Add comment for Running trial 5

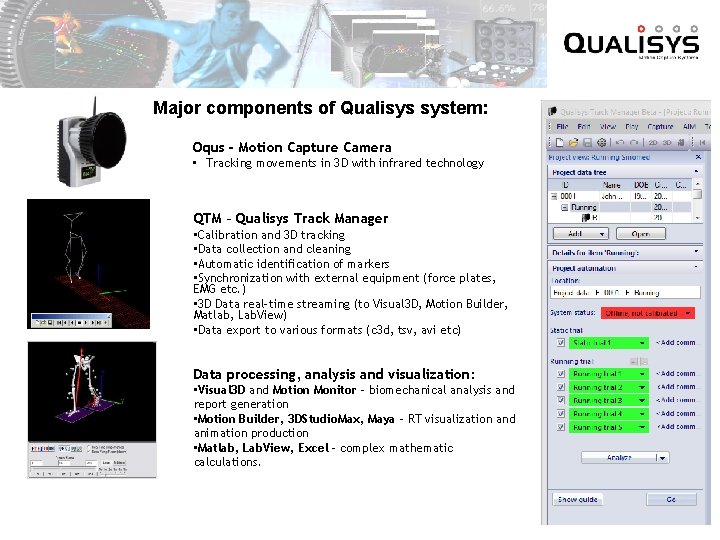(675, 427)
